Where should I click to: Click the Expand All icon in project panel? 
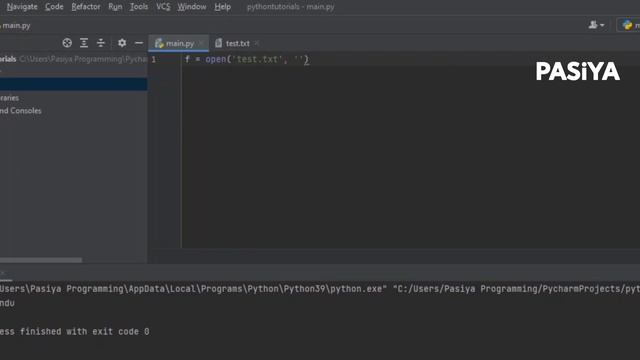(84, 43)
